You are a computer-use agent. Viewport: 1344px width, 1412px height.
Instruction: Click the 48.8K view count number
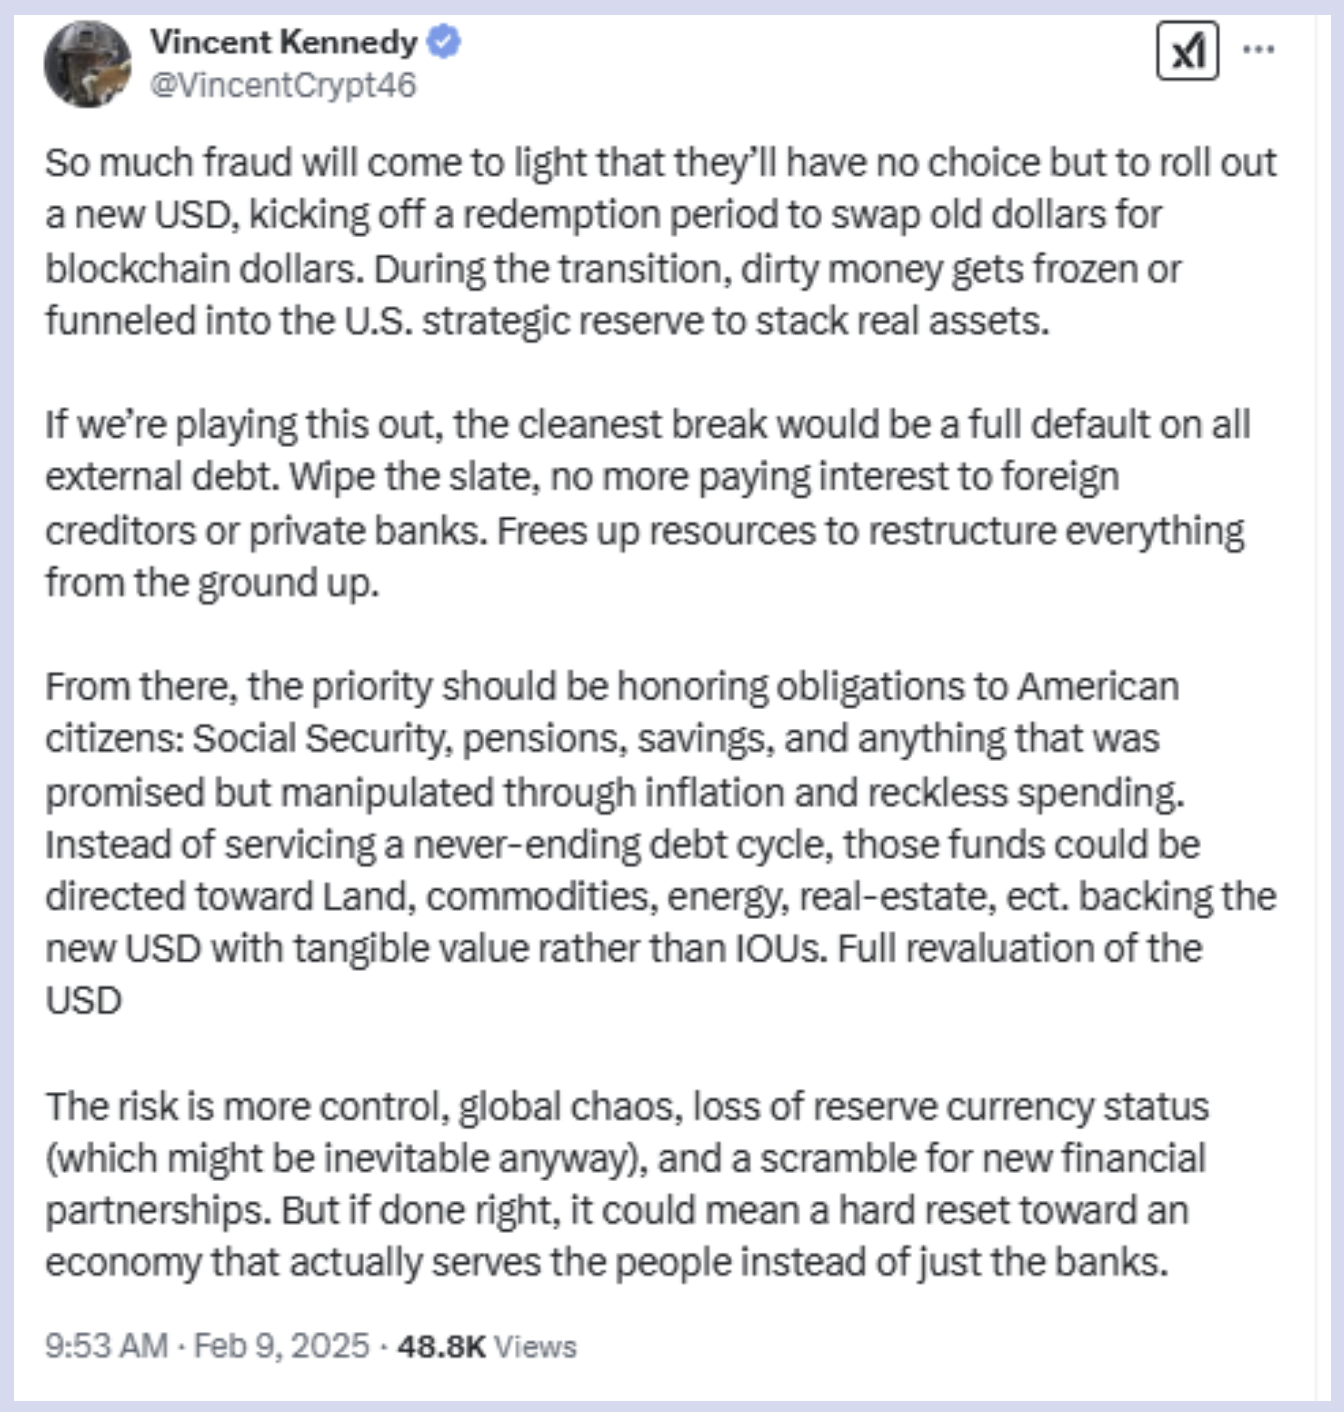pyautogui.click(x=441, y=1346)
